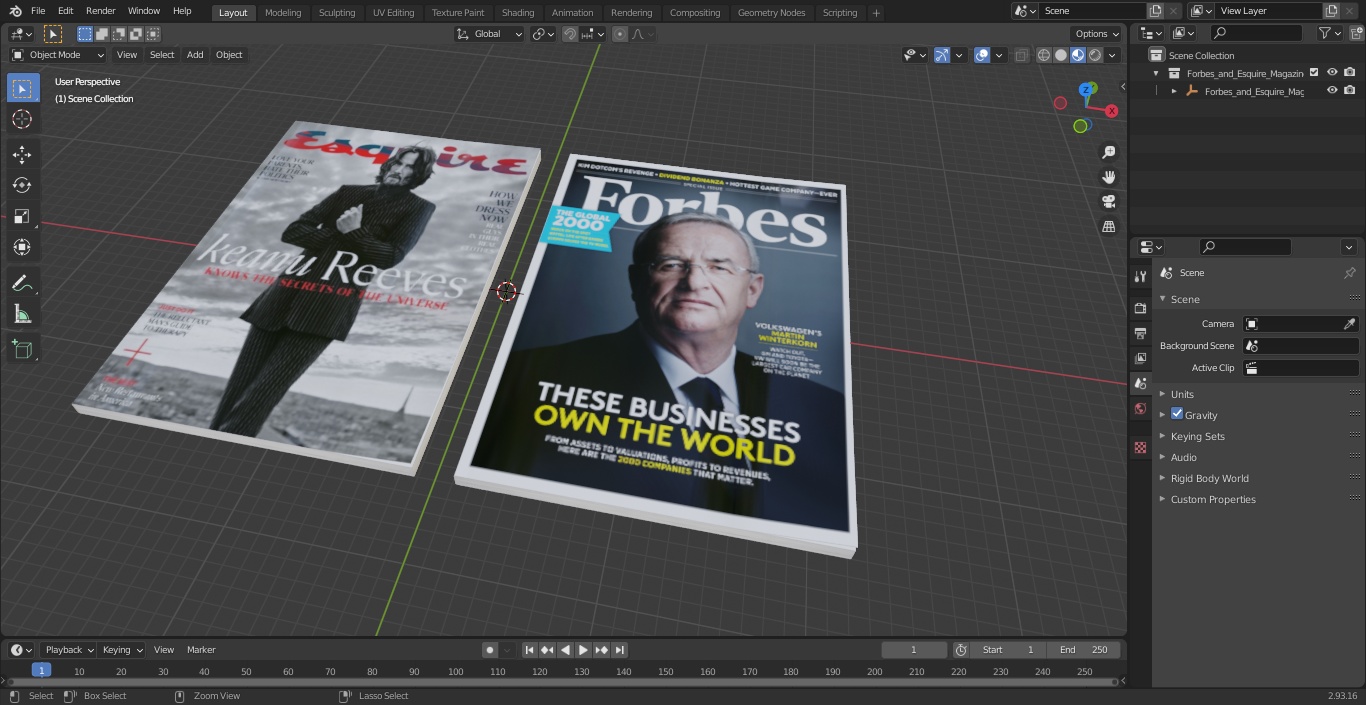This screenshot has width=1366, height=705.
Task: Switch to Wireframe viewport shading
Action: pyautogui.click(x=1043, y=55)
